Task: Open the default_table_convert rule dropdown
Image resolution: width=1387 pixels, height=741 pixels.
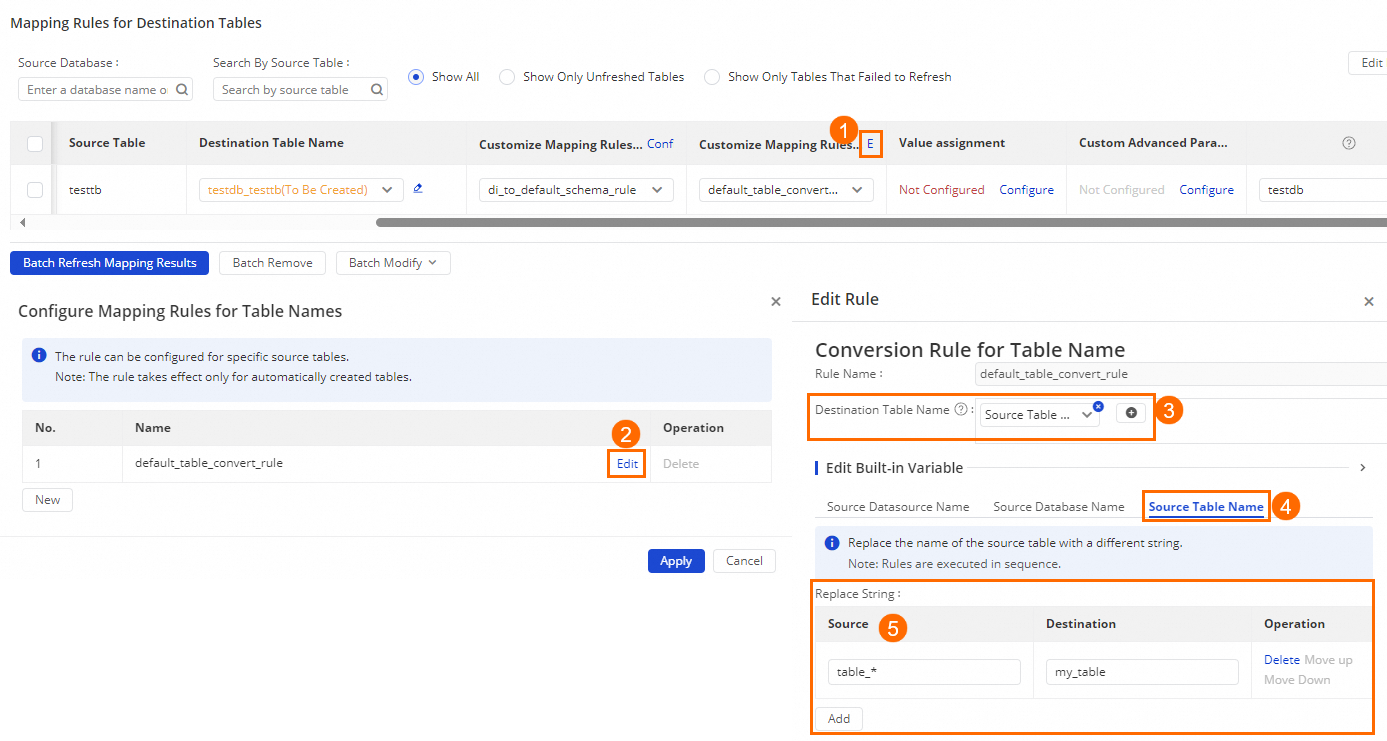Action: (786, 190)
